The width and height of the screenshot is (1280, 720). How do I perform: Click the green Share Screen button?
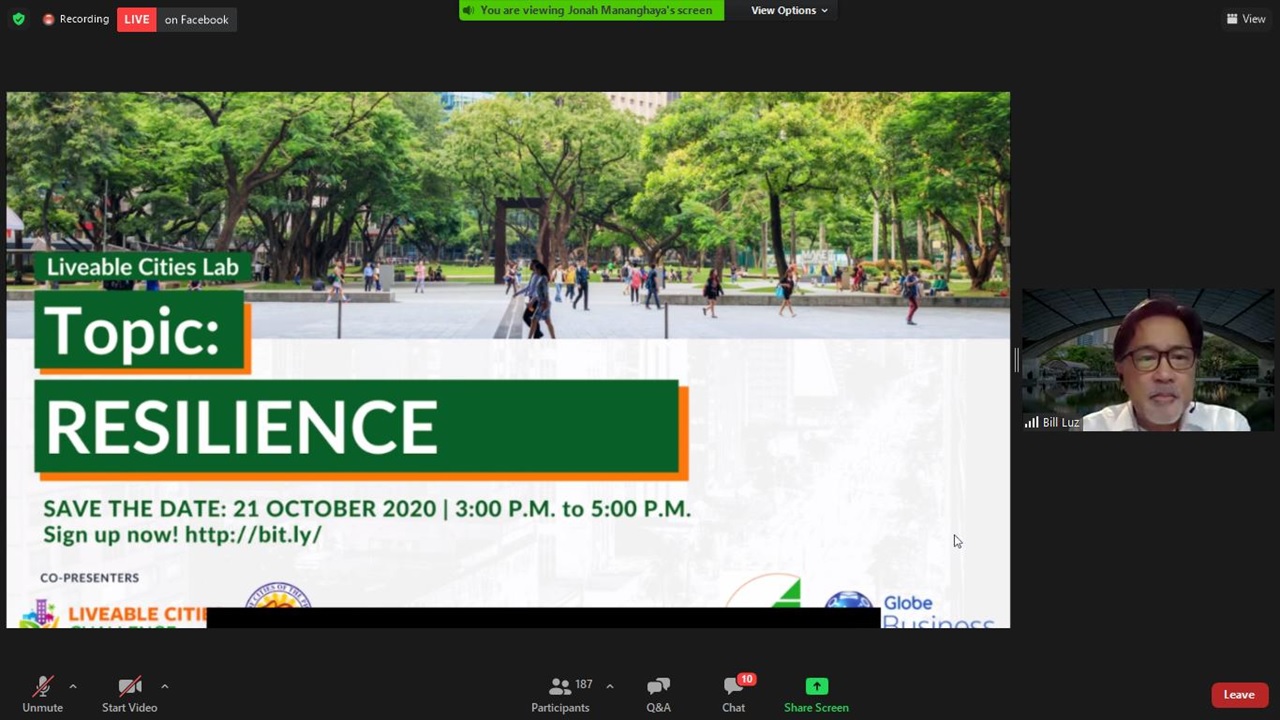click(816, 694)
